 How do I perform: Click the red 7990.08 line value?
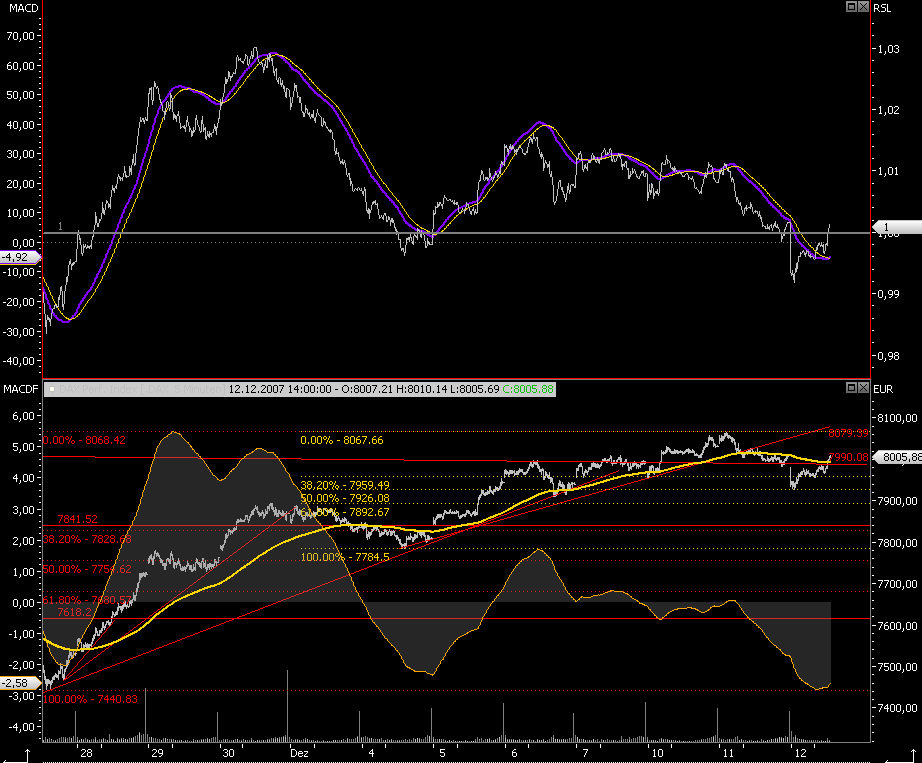(848, 457)
